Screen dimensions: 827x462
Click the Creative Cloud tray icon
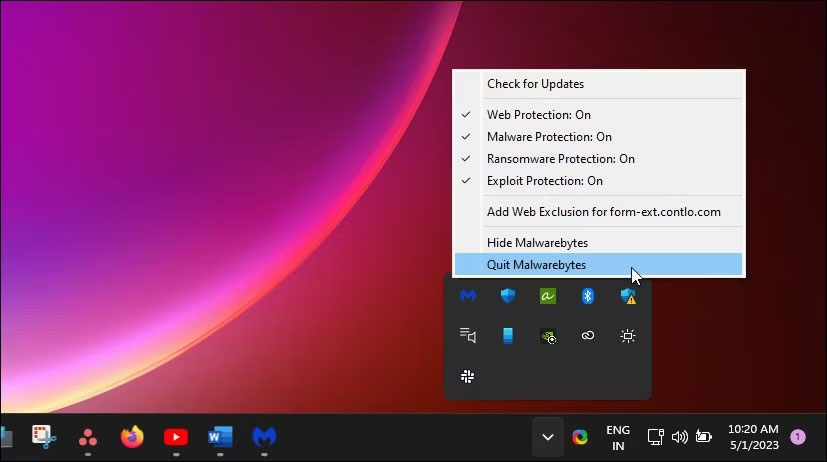pyautogui.click(x=588, y=336)
